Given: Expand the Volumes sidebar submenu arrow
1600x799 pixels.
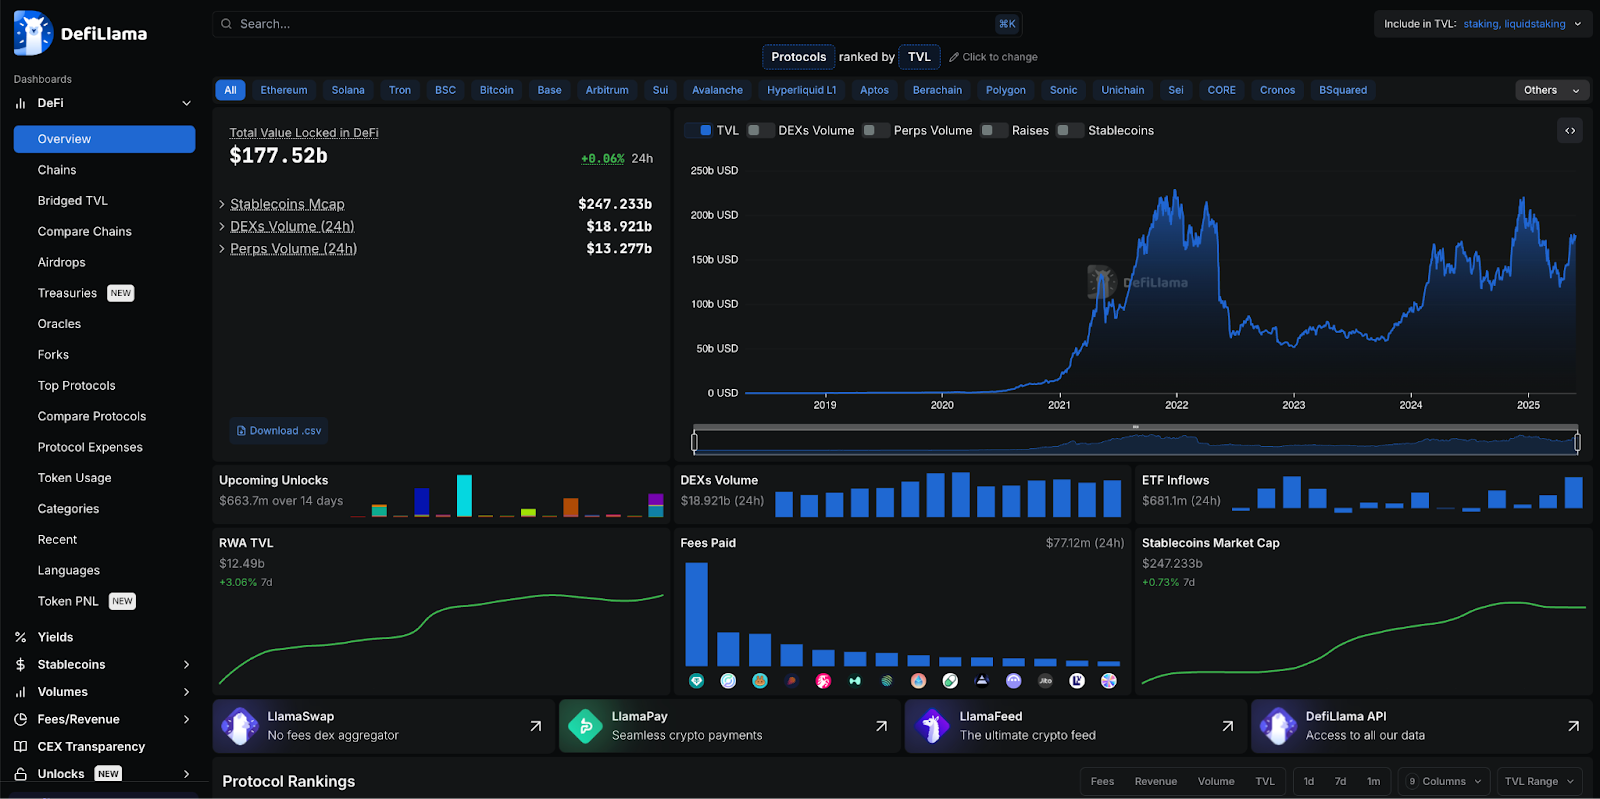Looking at the screenshot, I should pyautogui.click(x=186, y=692).
